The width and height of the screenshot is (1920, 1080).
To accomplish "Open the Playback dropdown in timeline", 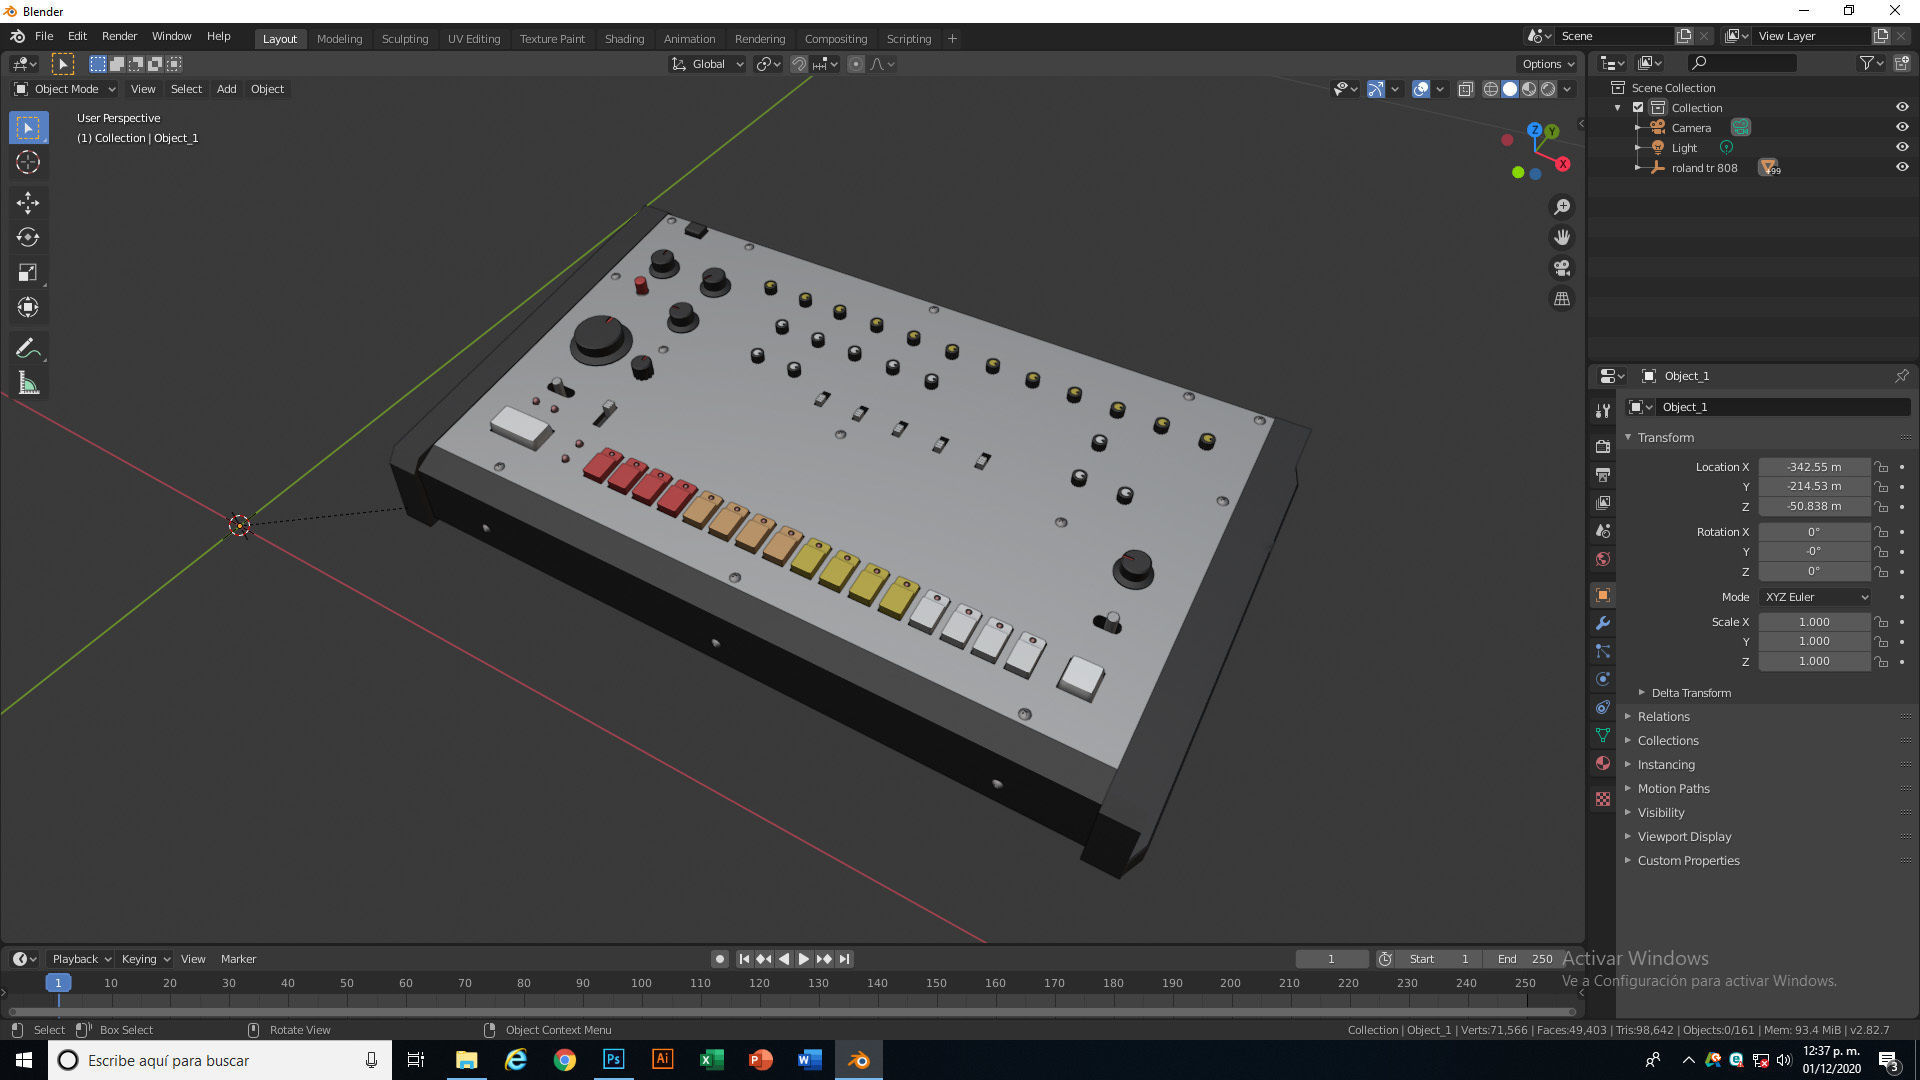I will coord(81,959).
